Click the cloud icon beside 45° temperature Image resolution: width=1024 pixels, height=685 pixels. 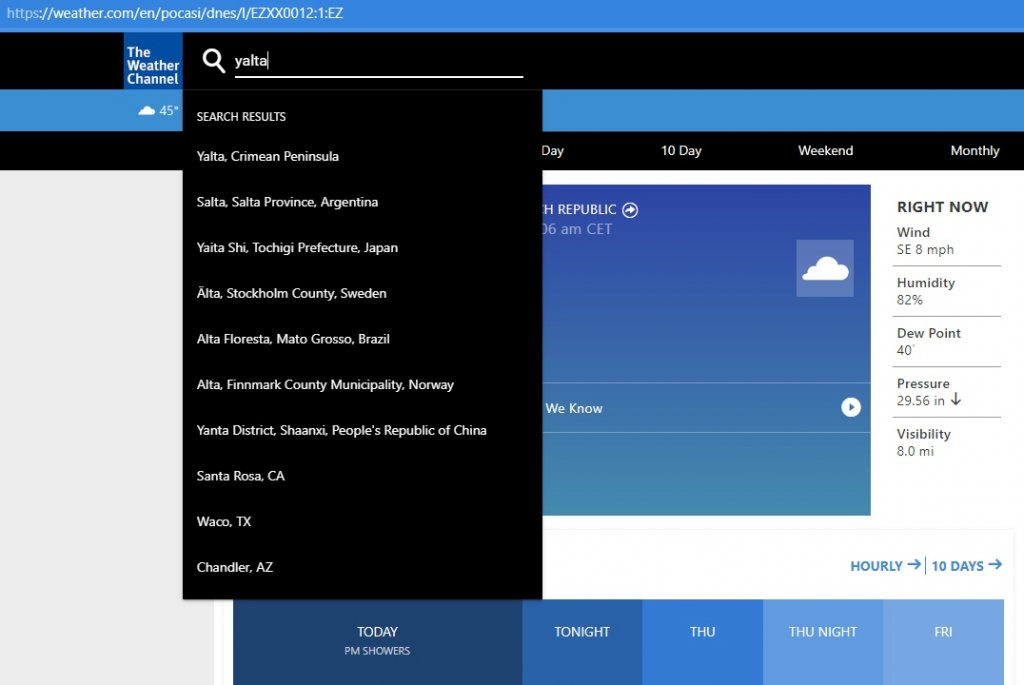click(x=147, y=110)
